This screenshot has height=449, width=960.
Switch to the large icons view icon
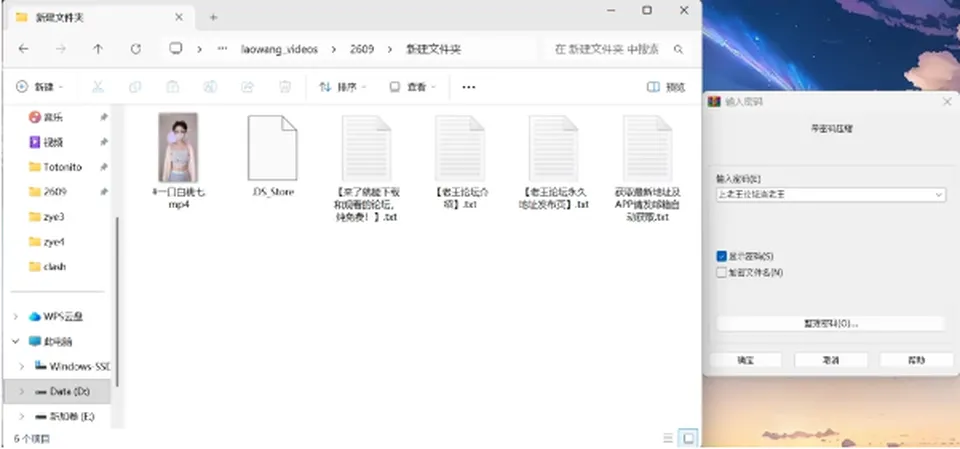pyautogui.click(x=689, y=438)
